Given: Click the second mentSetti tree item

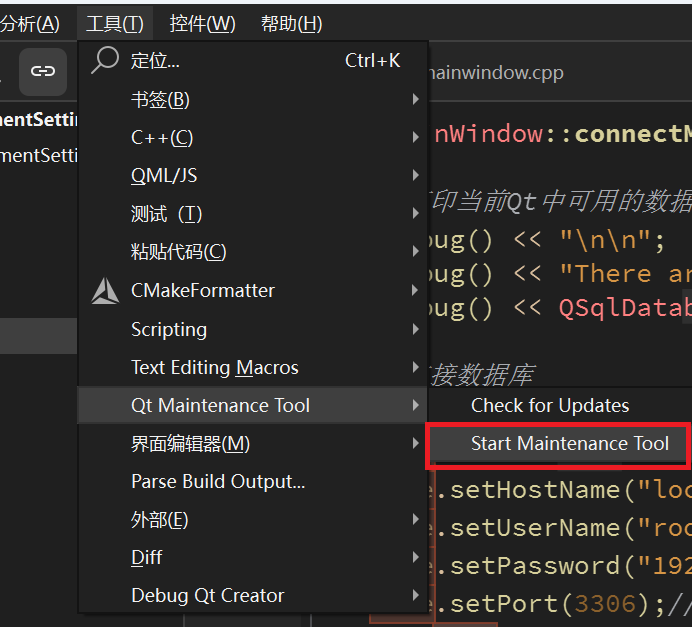Looking at the screenshot, I should click(39, 156).
